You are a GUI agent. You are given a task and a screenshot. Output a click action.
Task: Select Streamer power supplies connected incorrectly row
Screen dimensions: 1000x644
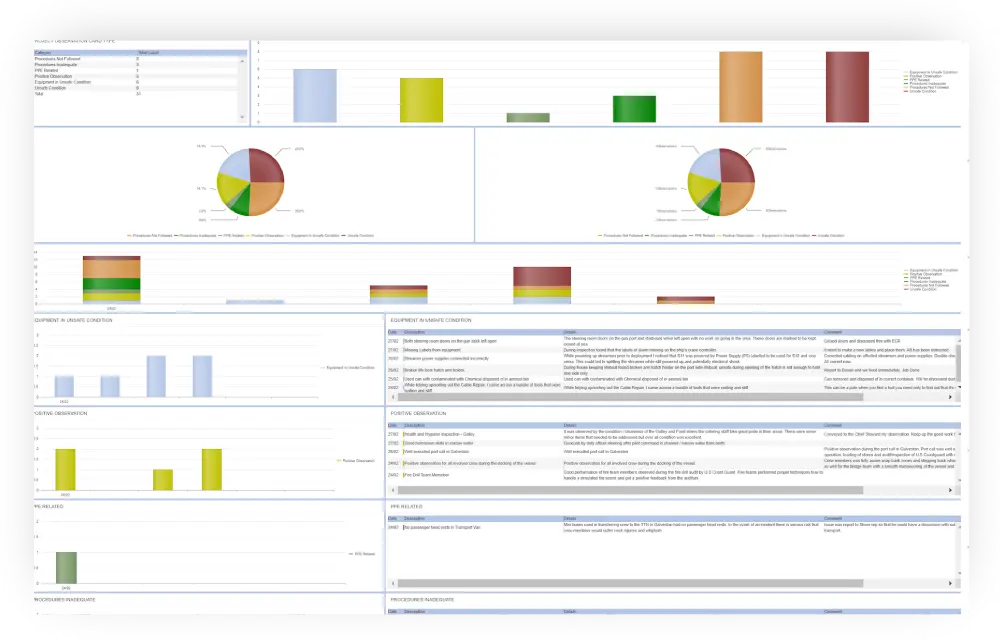tap(671, 358)
